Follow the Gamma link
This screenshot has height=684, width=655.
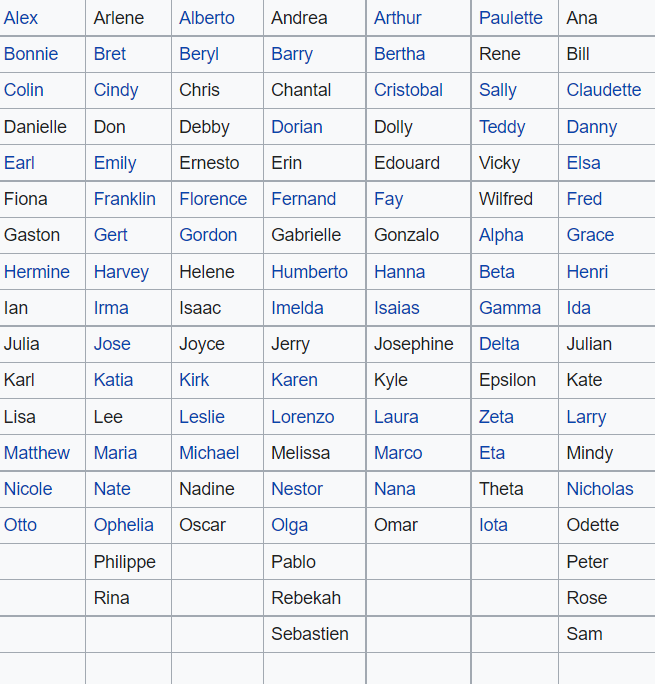(x=510, y=308)
